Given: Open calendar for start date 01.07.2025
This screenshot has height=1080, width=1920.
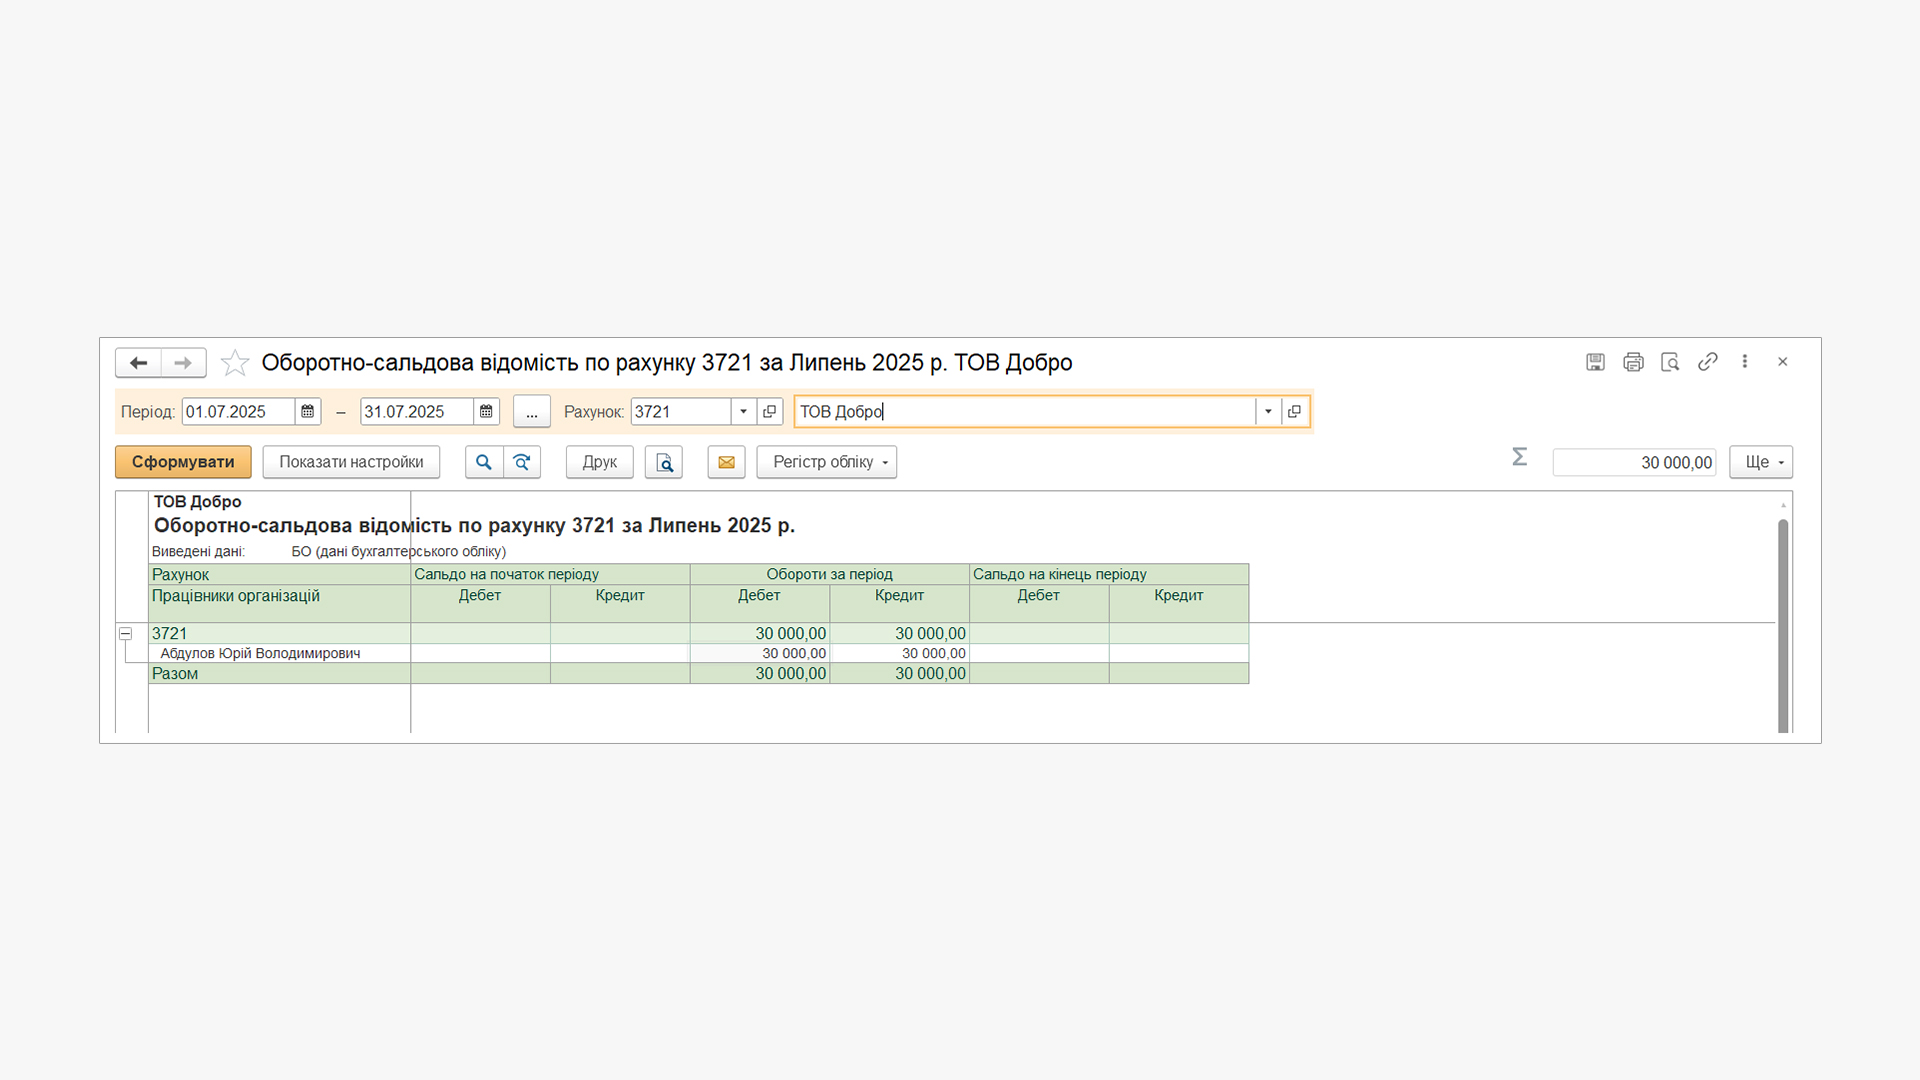Looking at the screenshot, I should click(308, 412).
